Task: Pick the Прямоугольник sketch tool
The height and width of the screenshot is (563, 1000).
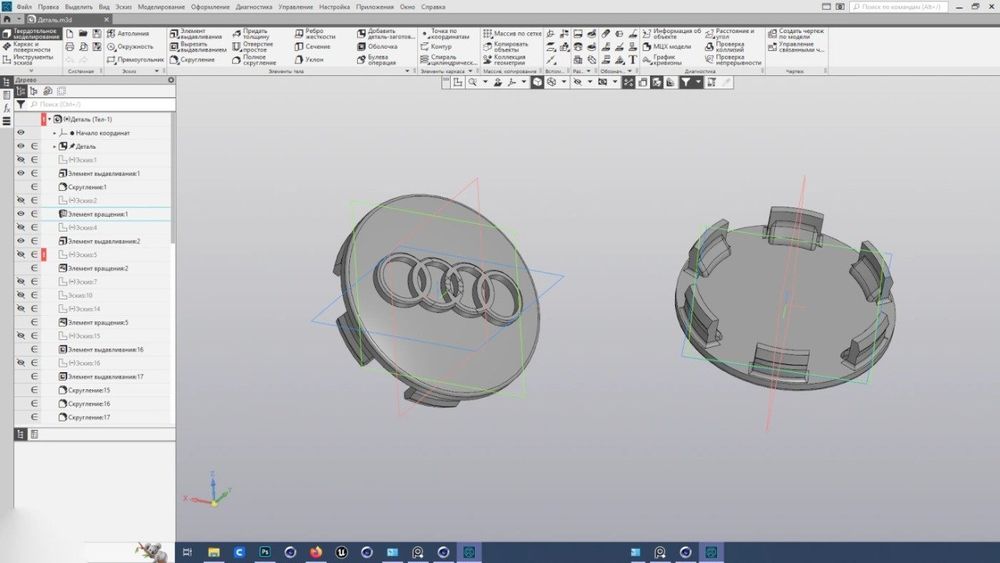Action: [135, 59]
